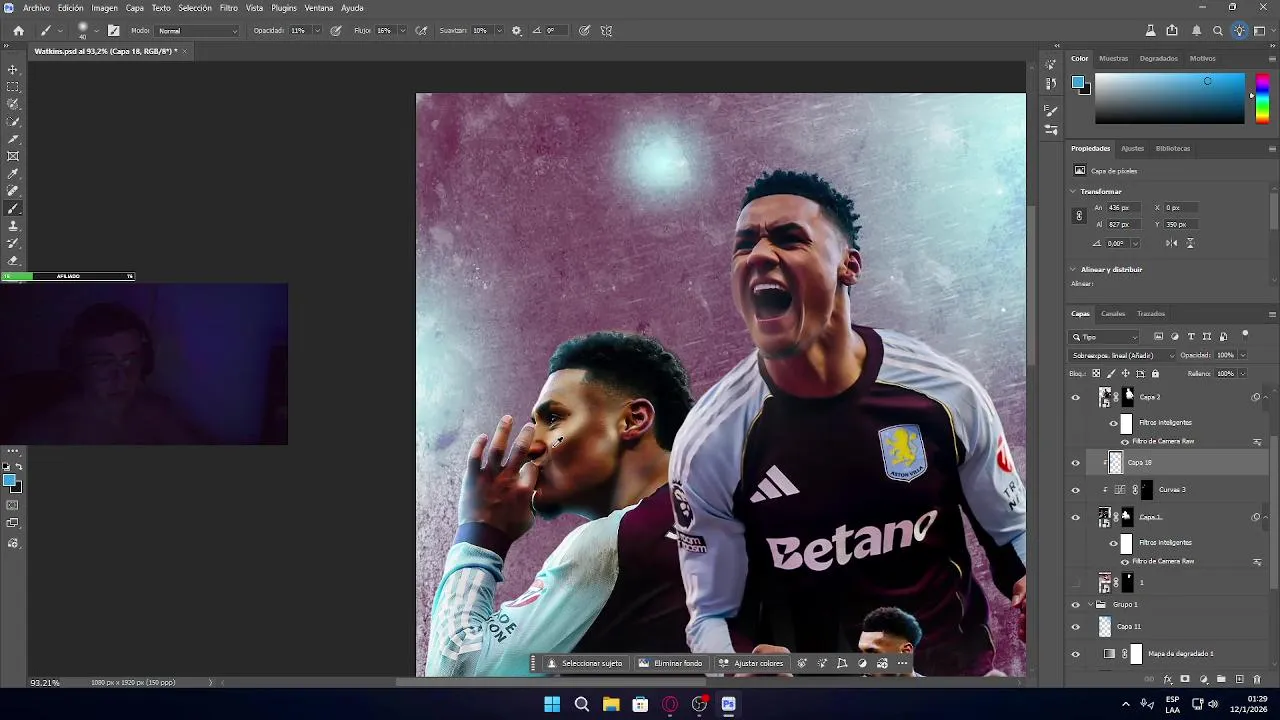Screen dimensions: 1280x720
Task: Show the hidden layer named 1
Action: (1076, 582)
